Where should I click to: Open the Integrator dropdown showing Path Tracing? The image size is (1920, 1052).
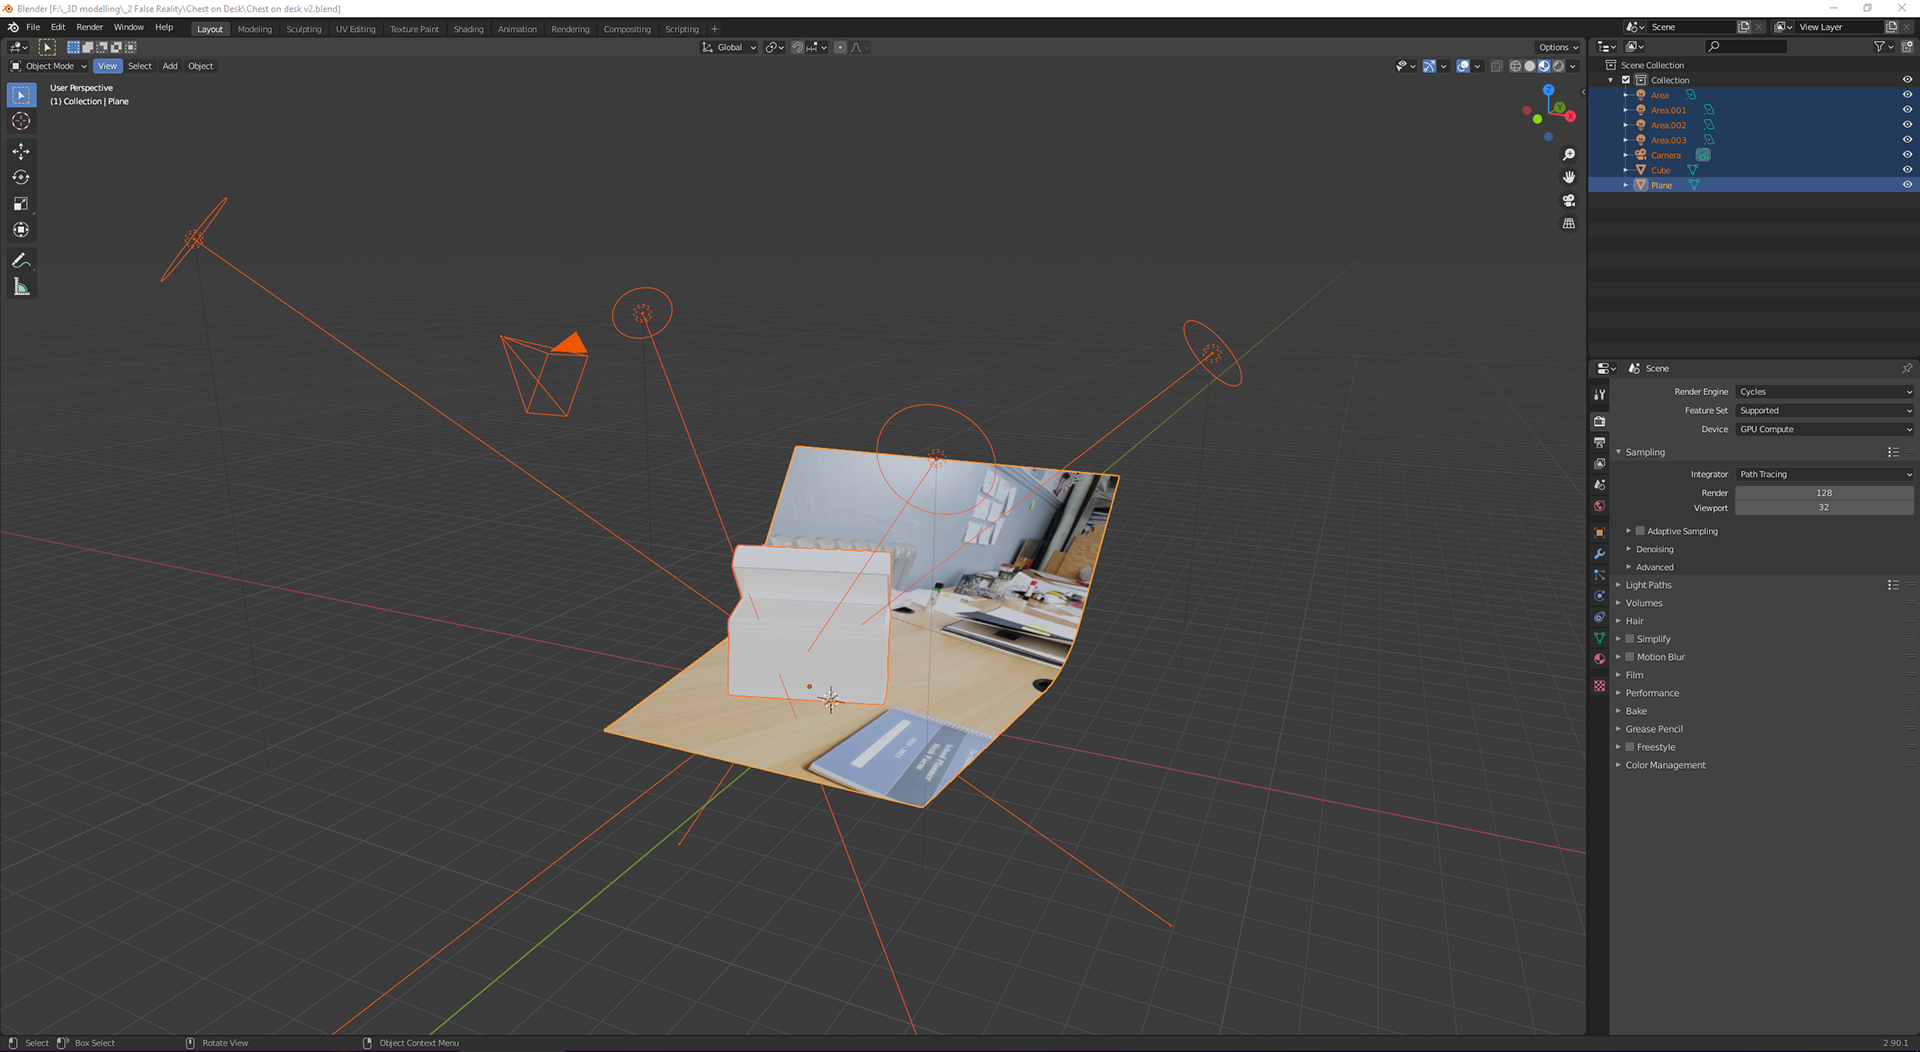coord(1824,474)
